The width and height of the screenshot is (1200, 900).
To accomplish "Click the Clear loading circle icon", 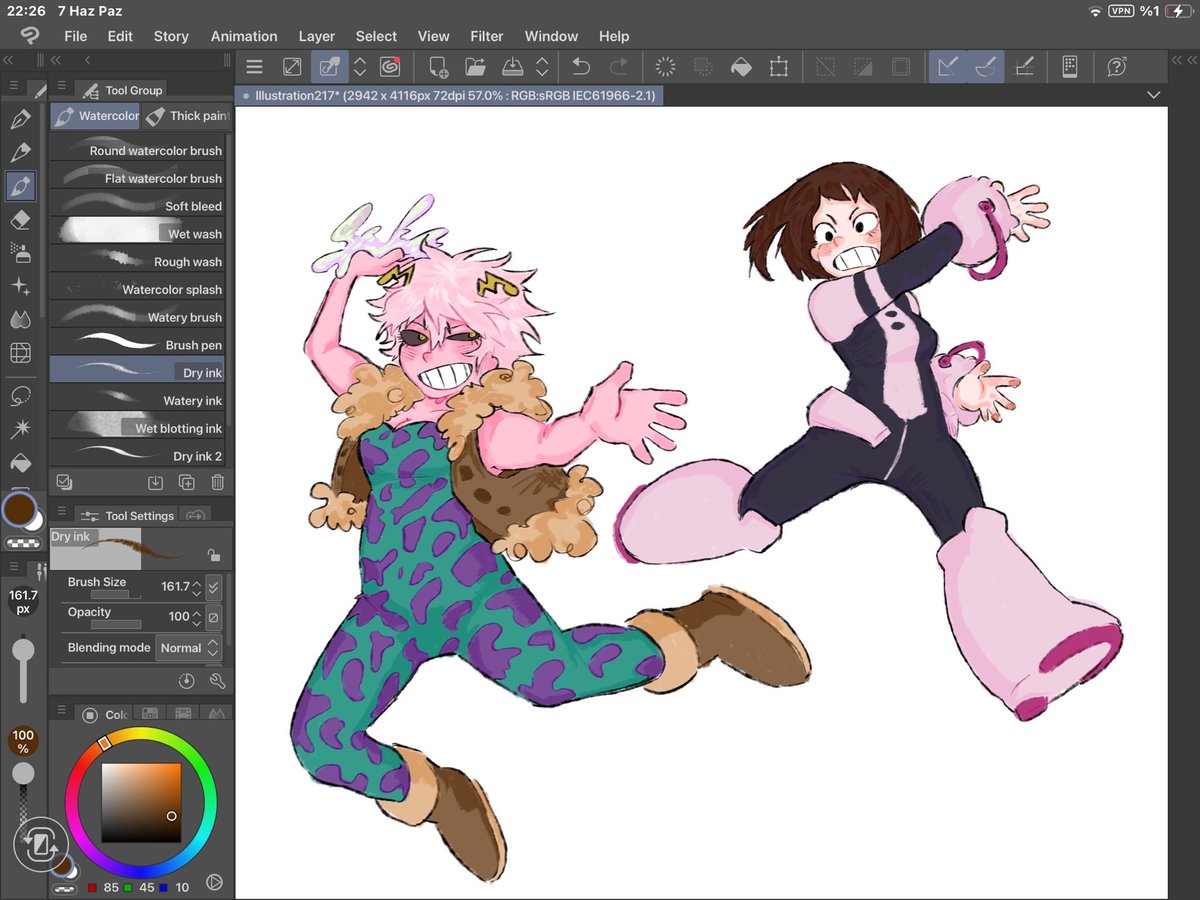I will [x=665, y=67].
